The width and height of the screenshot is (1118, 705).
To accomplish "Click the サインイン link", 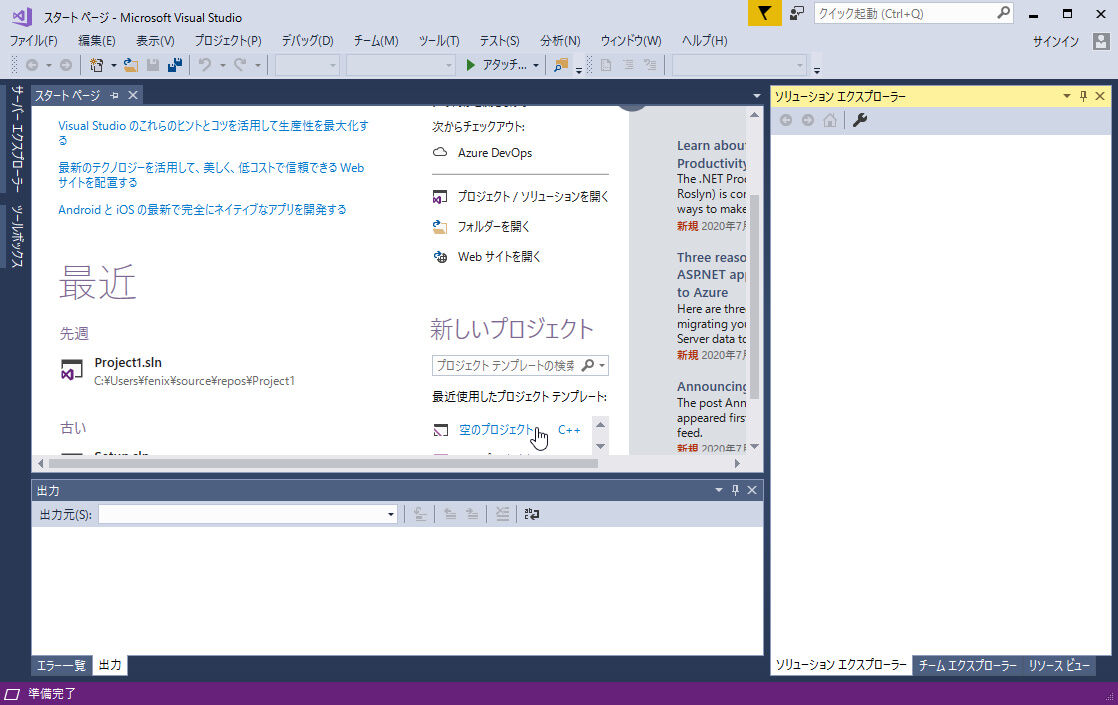I will [x=1055, y=42].
